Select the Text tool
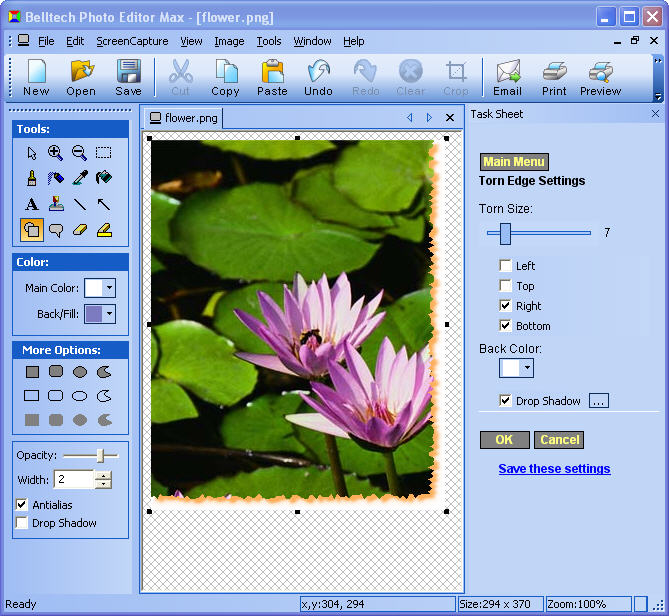 tap(31, 204)
